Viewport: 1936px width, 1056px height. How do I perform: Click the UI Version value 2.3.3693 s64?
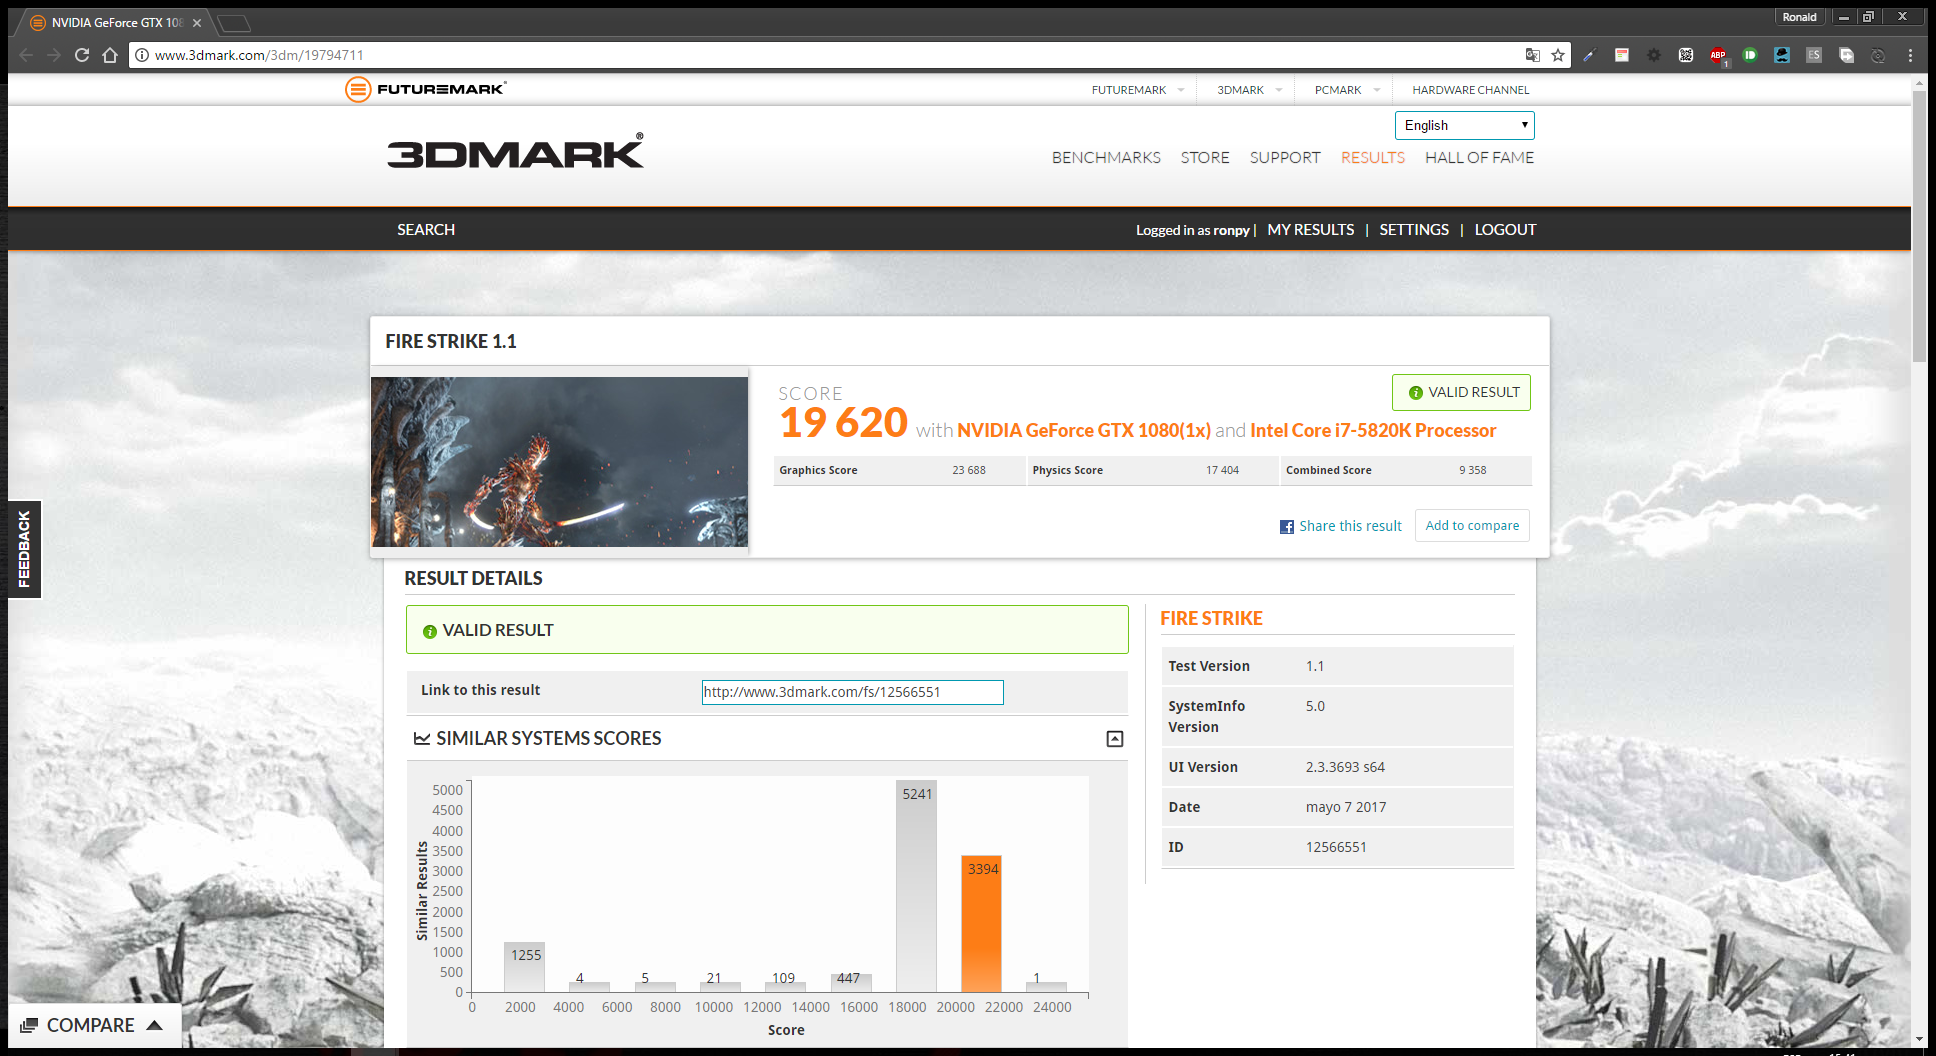tap(1345, 768)
